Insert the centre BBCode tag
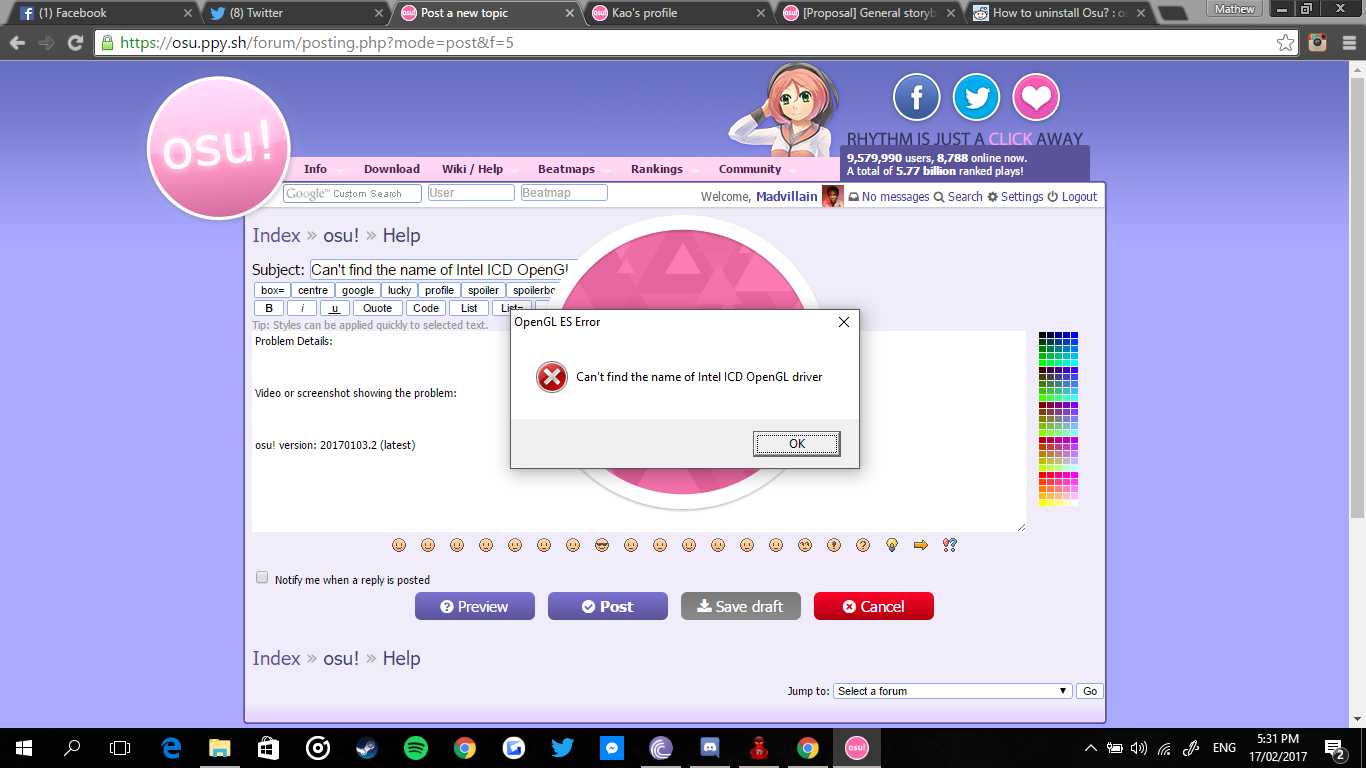Viewport: 1366px width, 768px height. coord(313,290)
